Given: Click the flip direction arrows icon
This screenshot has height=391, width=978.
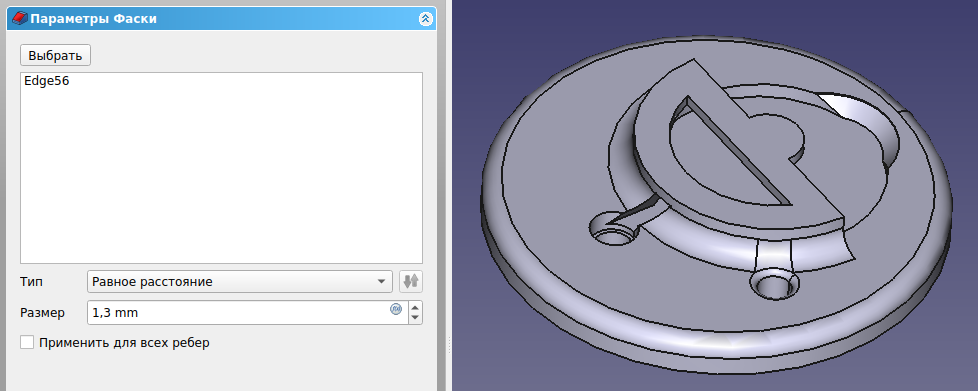Looking at the screenshot, I should 410,282.
